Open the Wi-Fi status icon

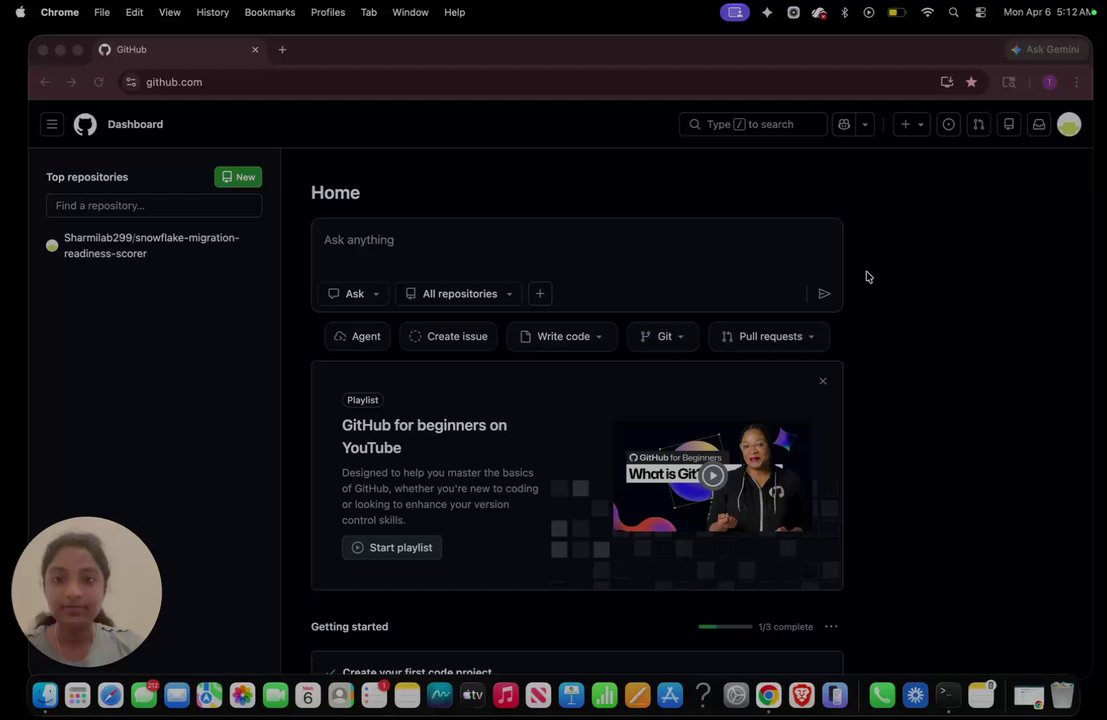(x=927, y=12)
